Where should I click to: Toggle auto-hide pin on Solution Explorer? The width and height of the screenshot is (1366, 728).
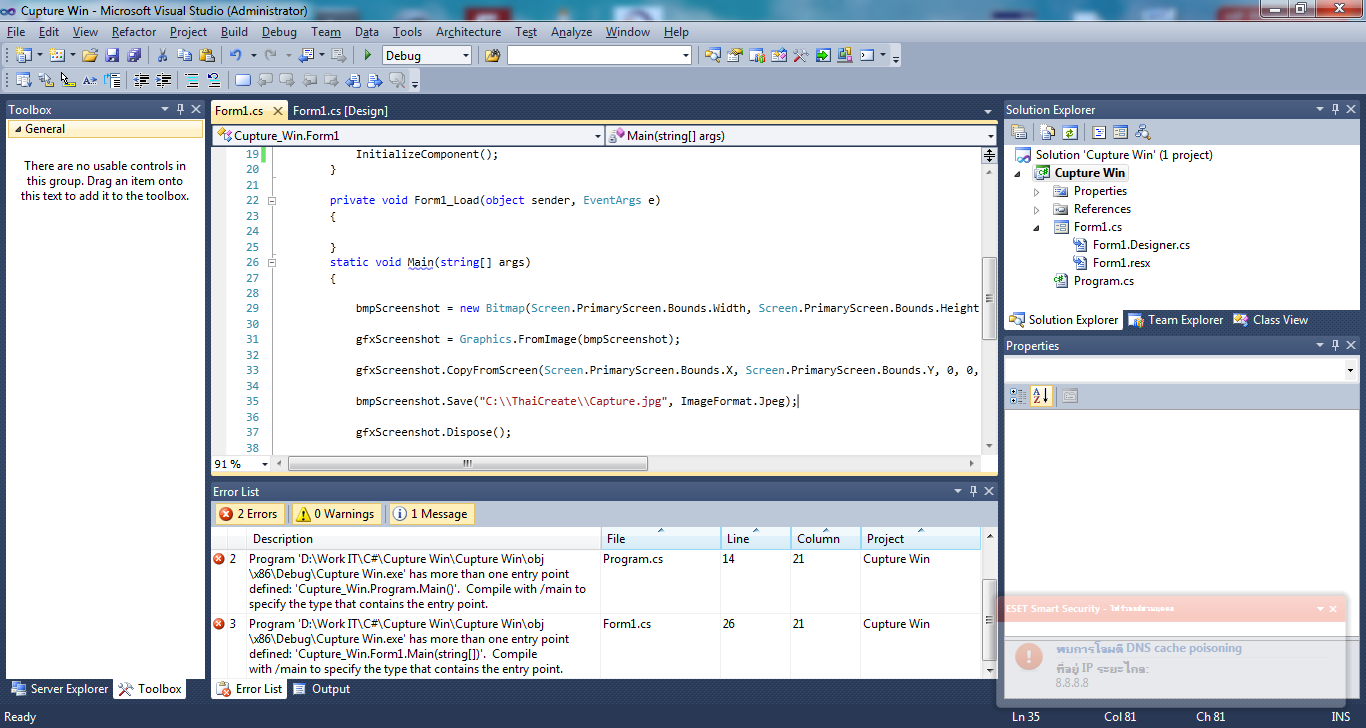click(x=1335, y=109)
